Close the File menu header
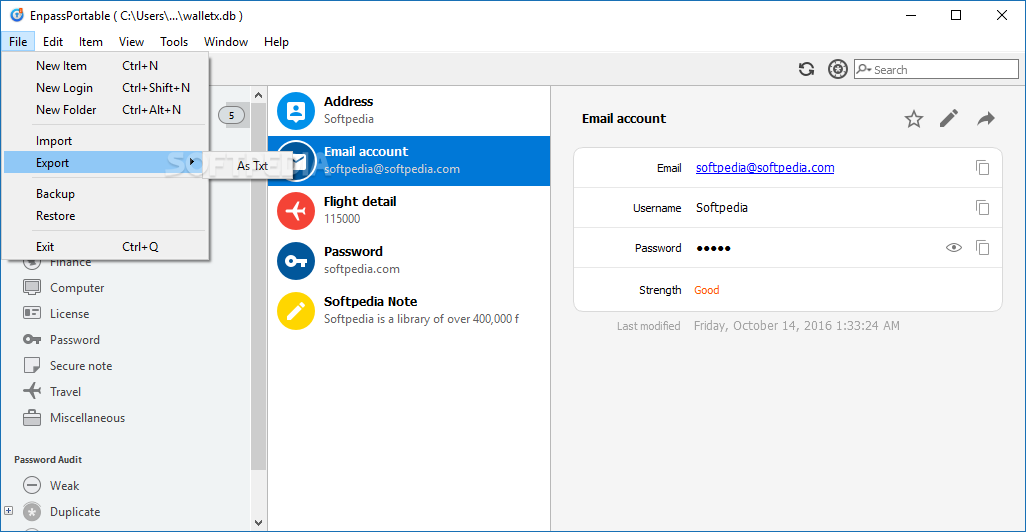Viewport: 1026px width, 532px height. (x=18, y=42)
